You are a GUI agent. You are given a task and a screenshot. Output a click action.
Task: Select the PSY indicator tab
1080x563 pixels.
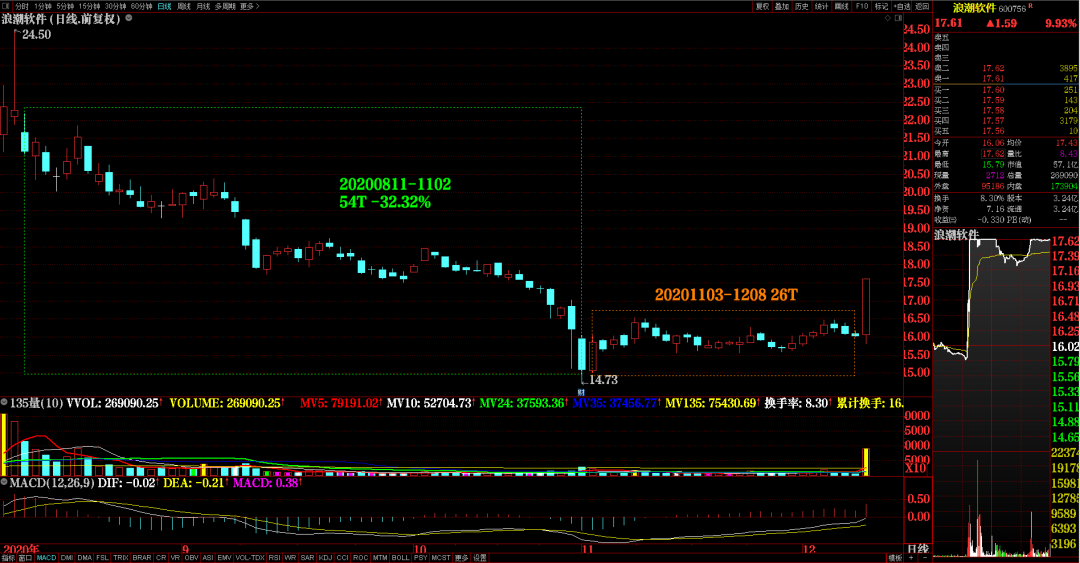tap(420, 557)
